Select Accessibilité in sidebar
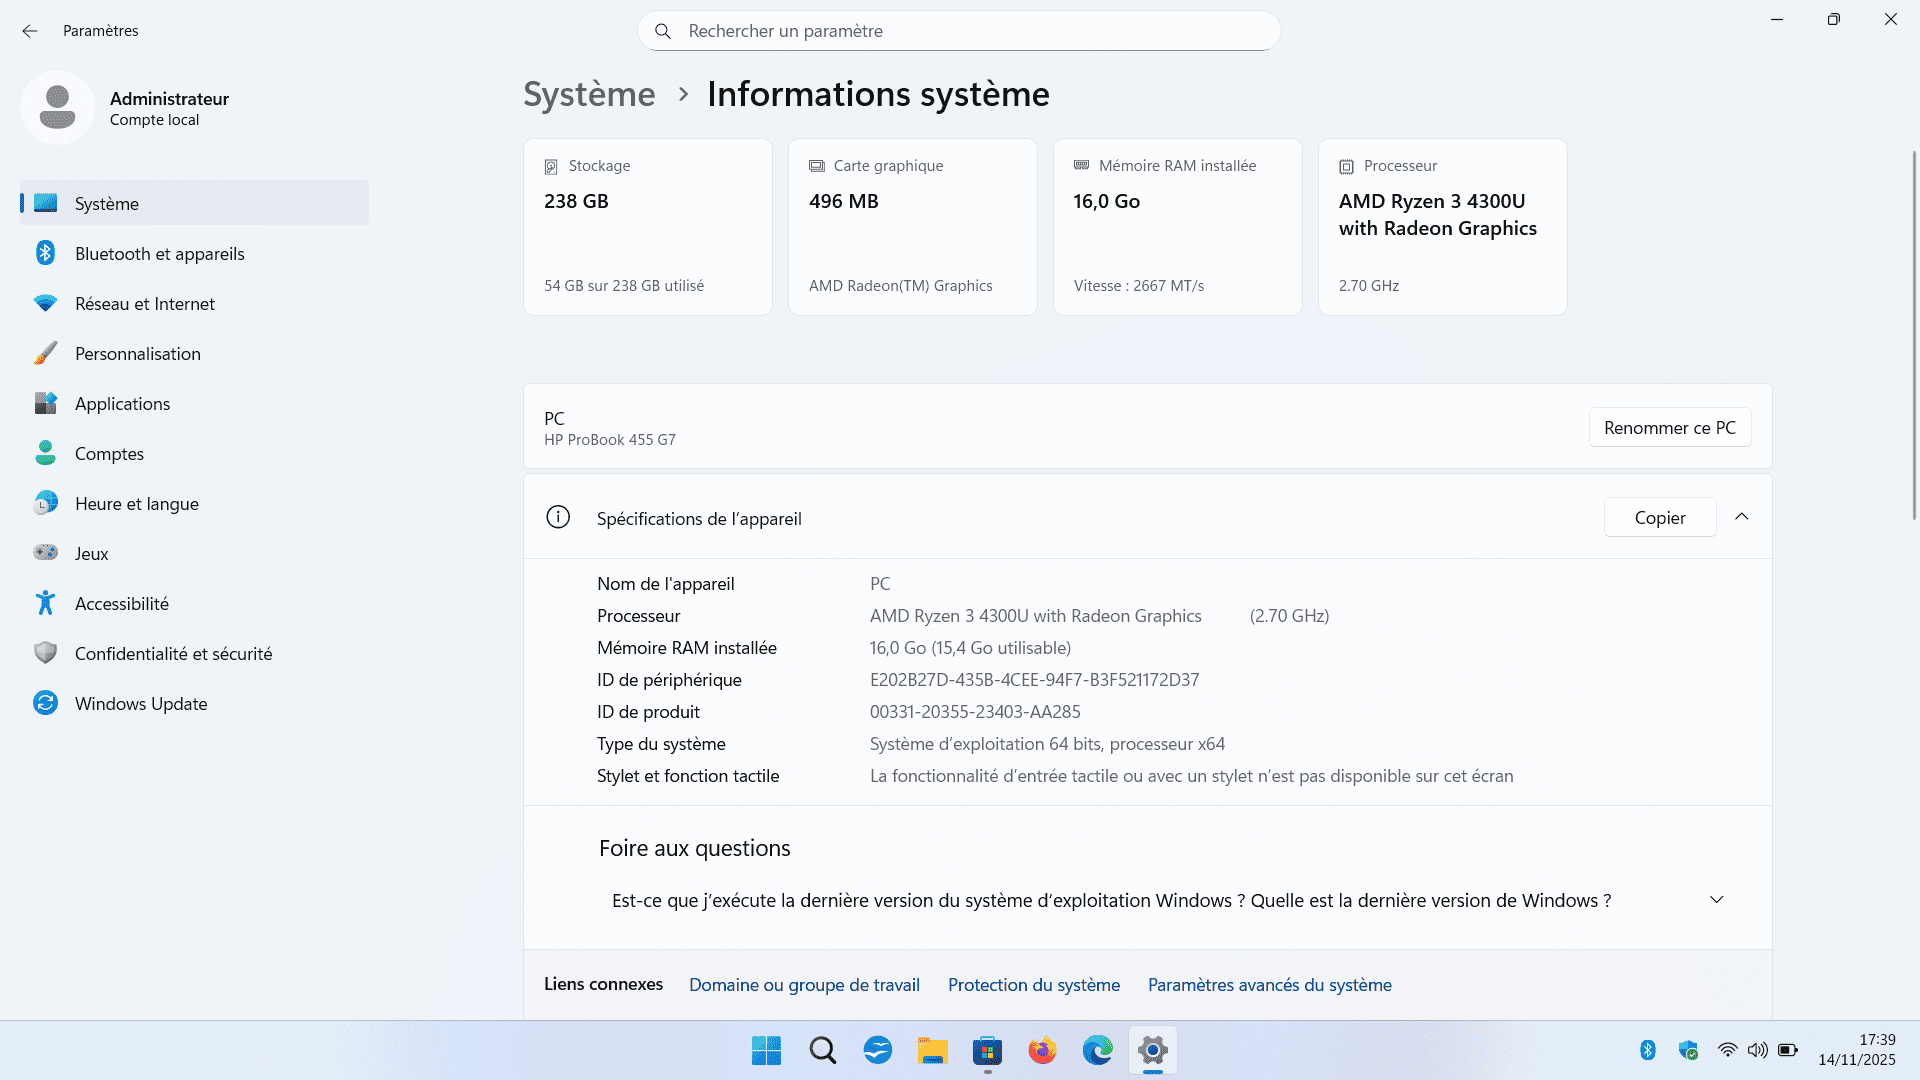Screen dimensions: 1920x1080 pyautogui.click(x=121, y=604)
